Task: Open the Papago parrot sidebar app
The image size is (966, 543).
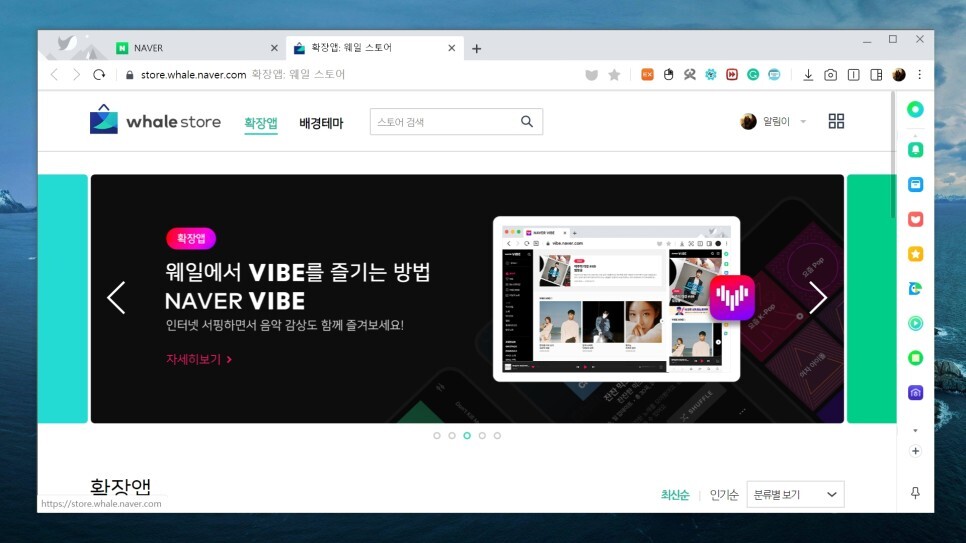Action: [x=915, y=288]
